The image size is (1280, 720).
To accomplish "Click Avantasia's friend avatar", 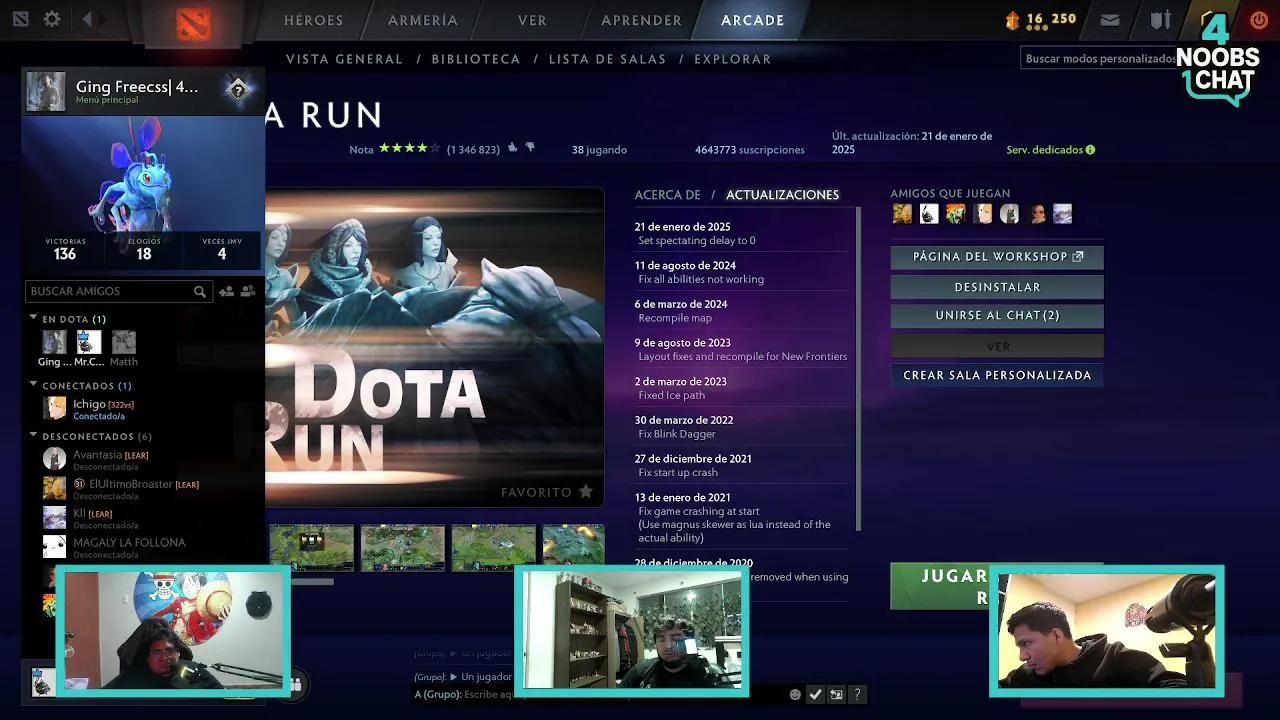I will click(x=55, y=459).
